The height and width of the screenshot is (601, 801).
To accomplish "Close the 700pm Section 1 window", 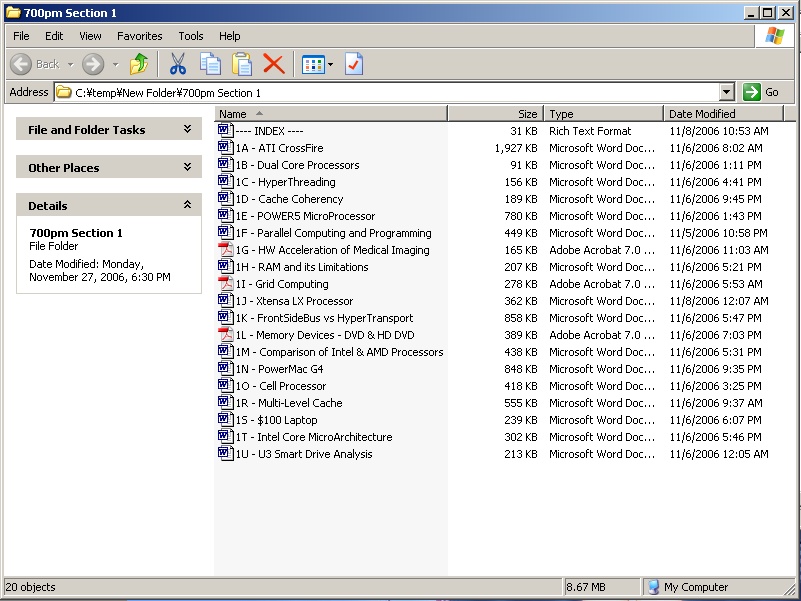I will coord(785,13).
